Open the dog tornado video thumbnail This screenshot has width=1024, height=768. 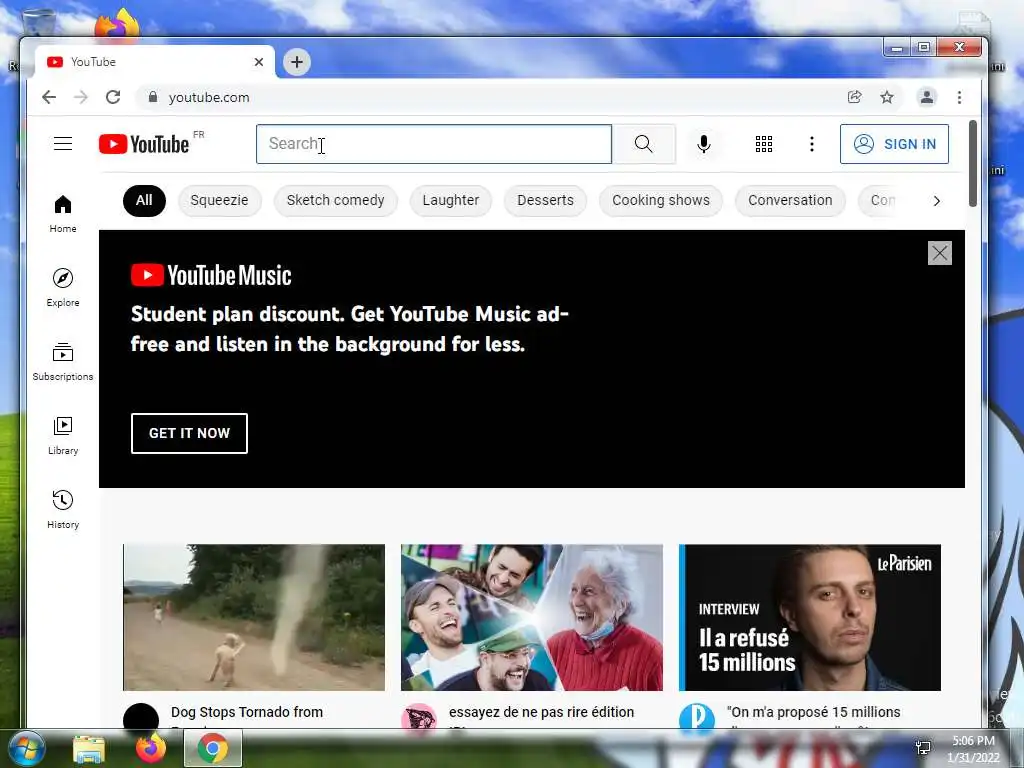pyautogui.click(x=254, y=617)
